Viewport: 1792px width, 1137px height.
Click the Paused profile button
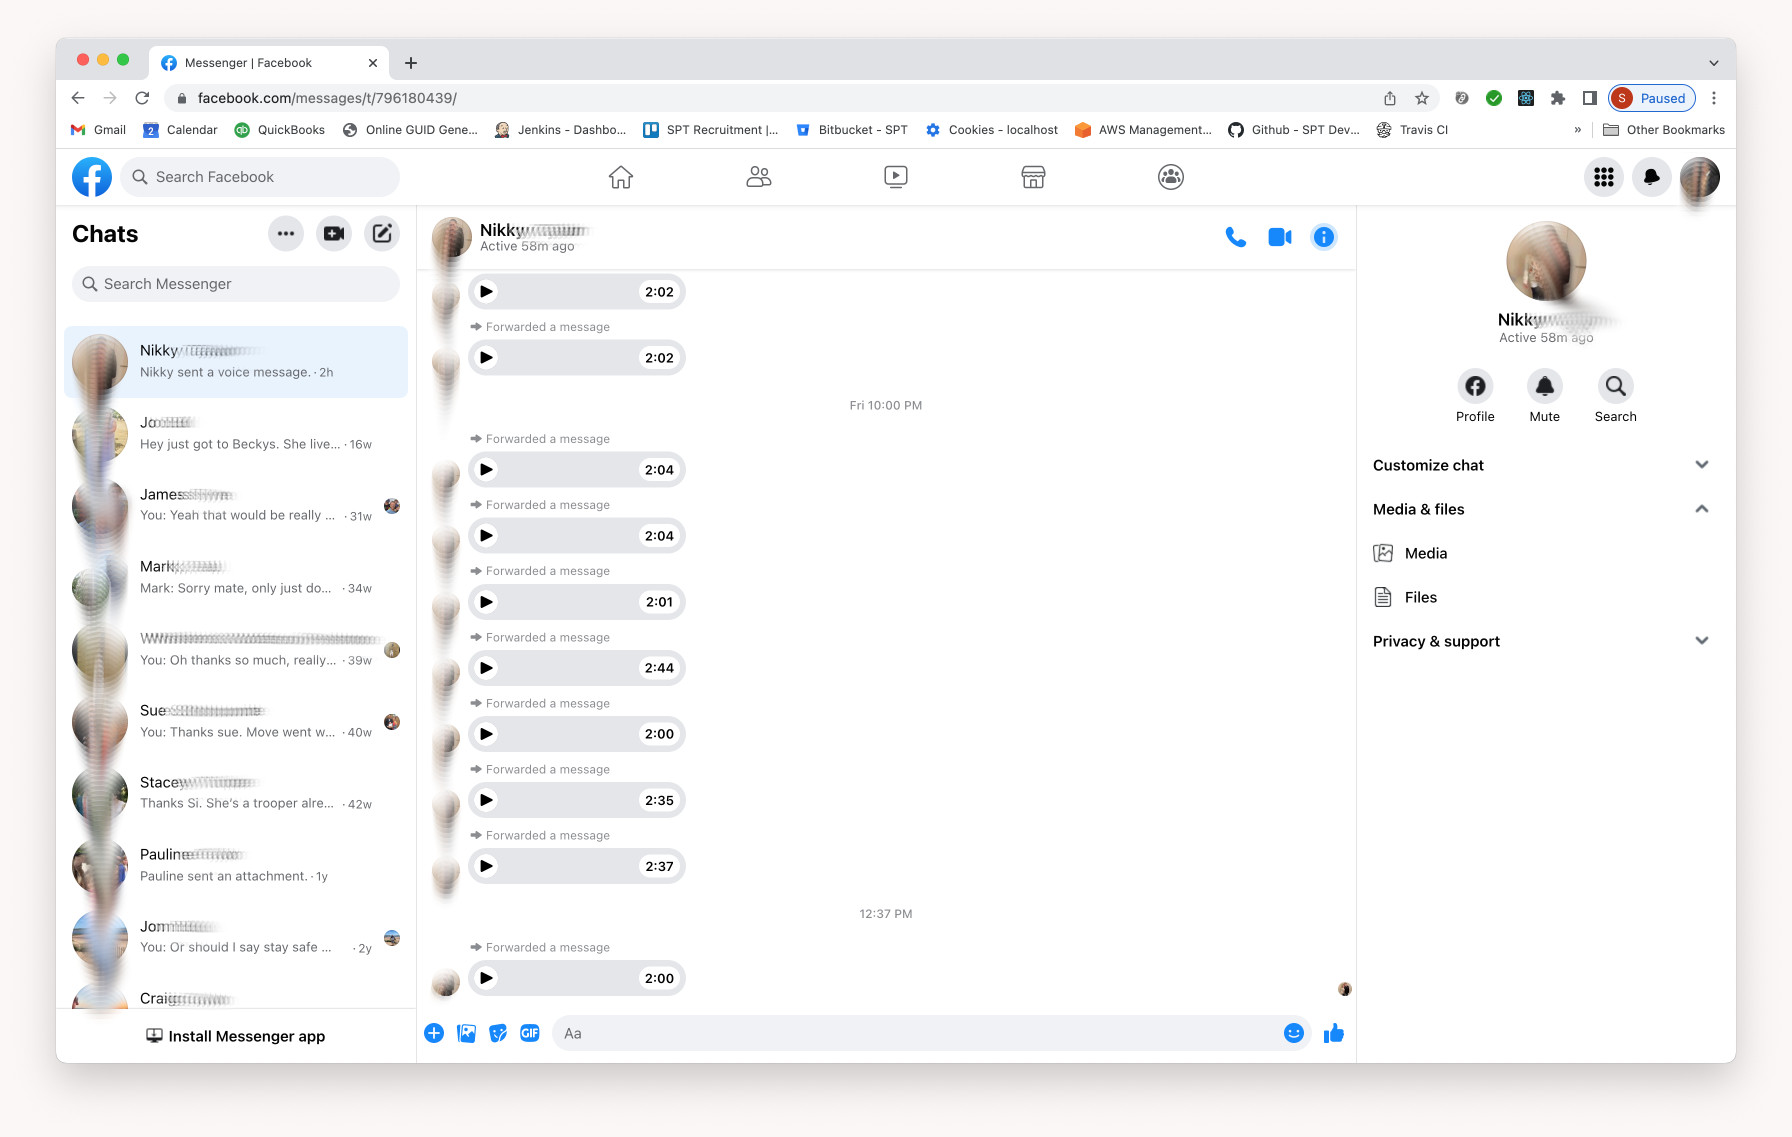pos(1652,98)
